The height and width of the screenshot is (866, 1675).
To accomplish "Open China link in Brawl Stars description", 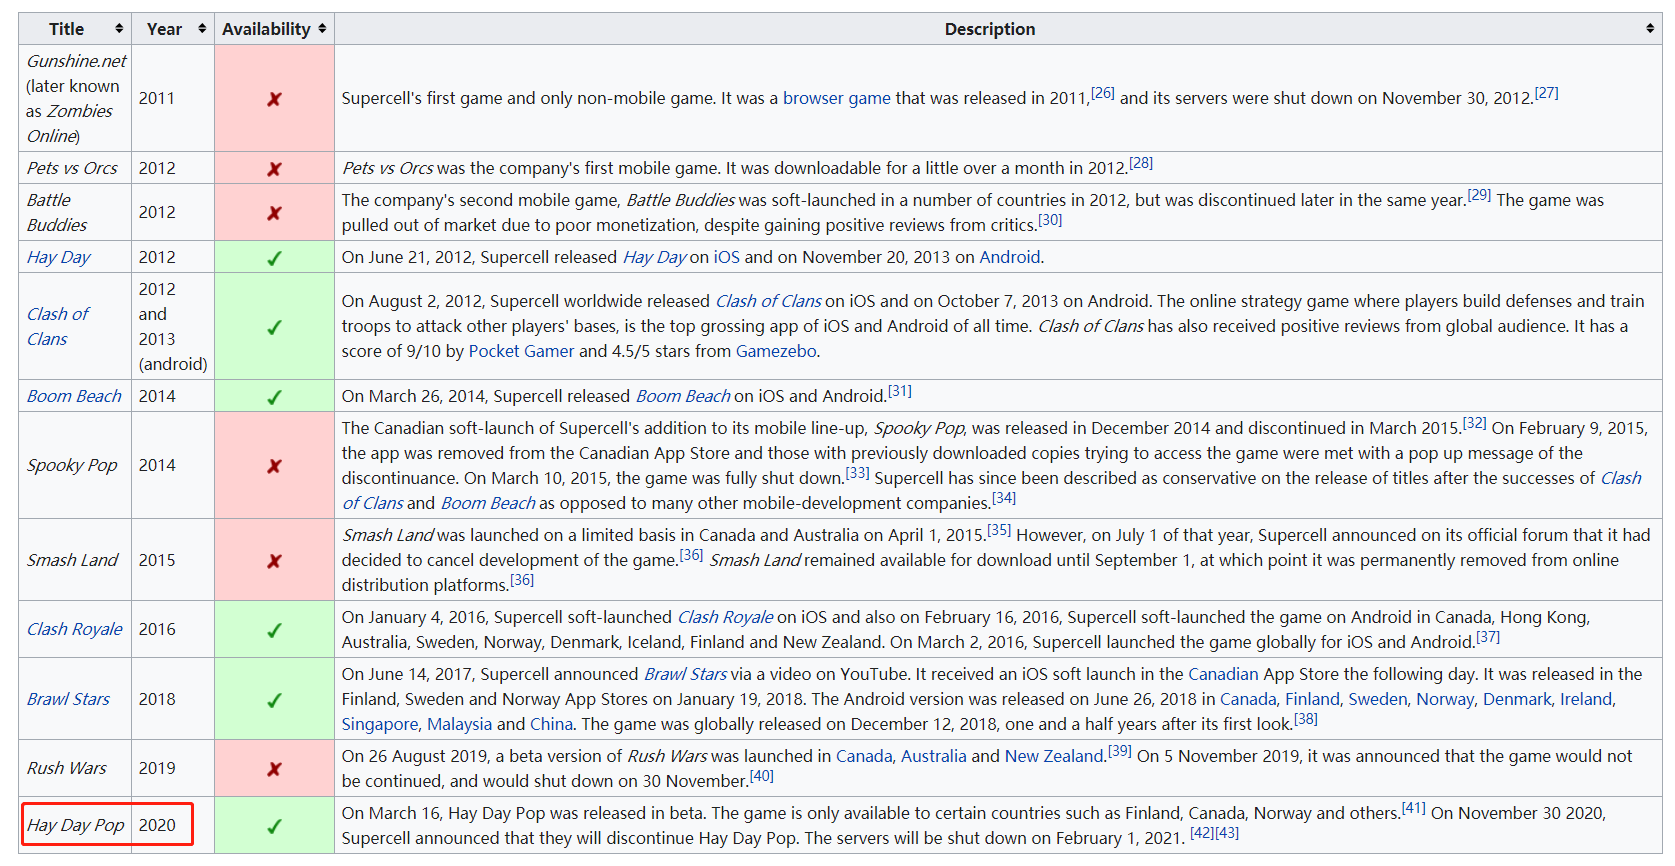I will click(551, 724).
